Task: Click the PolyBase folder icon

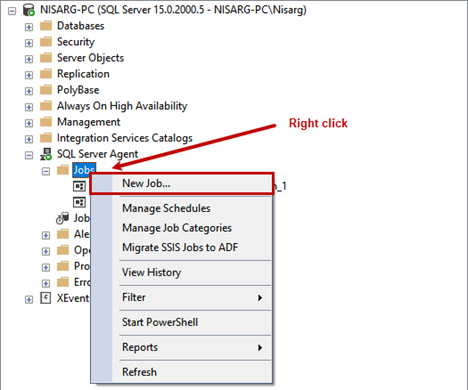Action: click(46, 90)
